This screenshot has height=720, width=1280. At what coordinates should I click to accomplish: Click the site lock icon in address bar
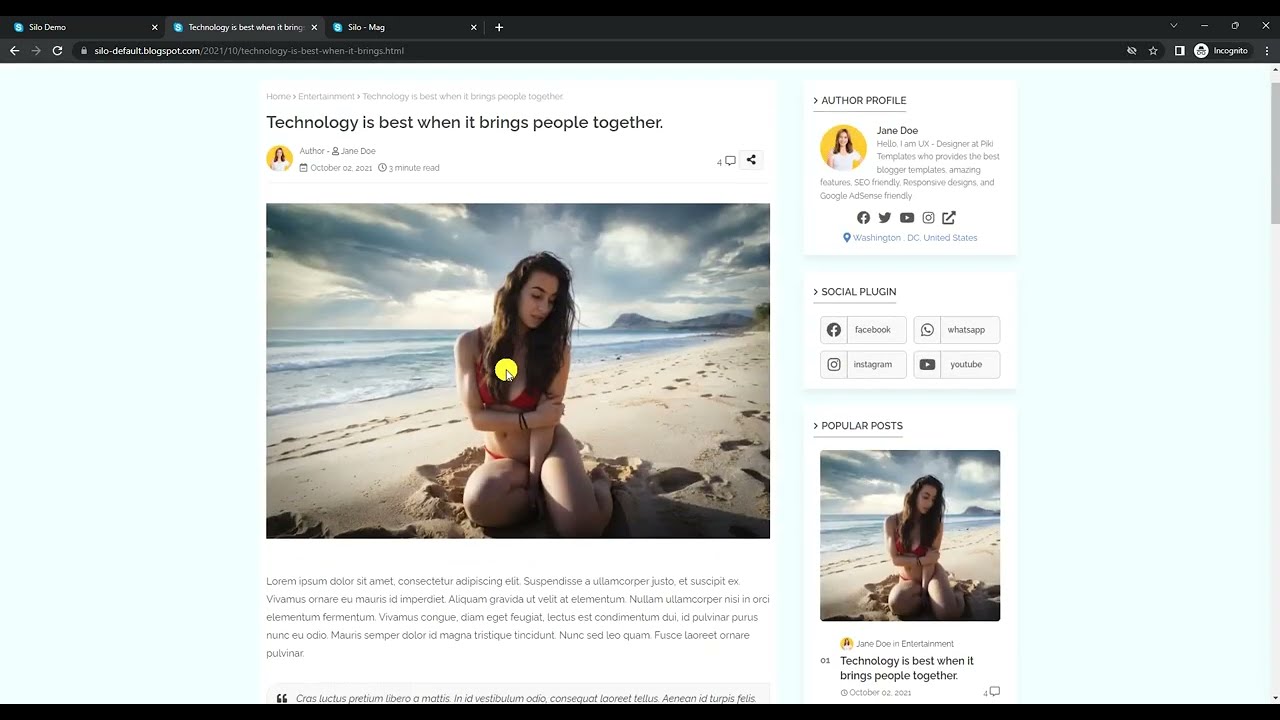(x=84, y=51)
